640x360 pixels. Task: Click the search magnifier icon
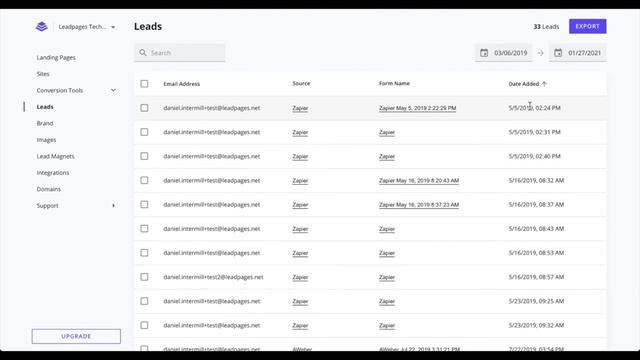tap(143, 53)
